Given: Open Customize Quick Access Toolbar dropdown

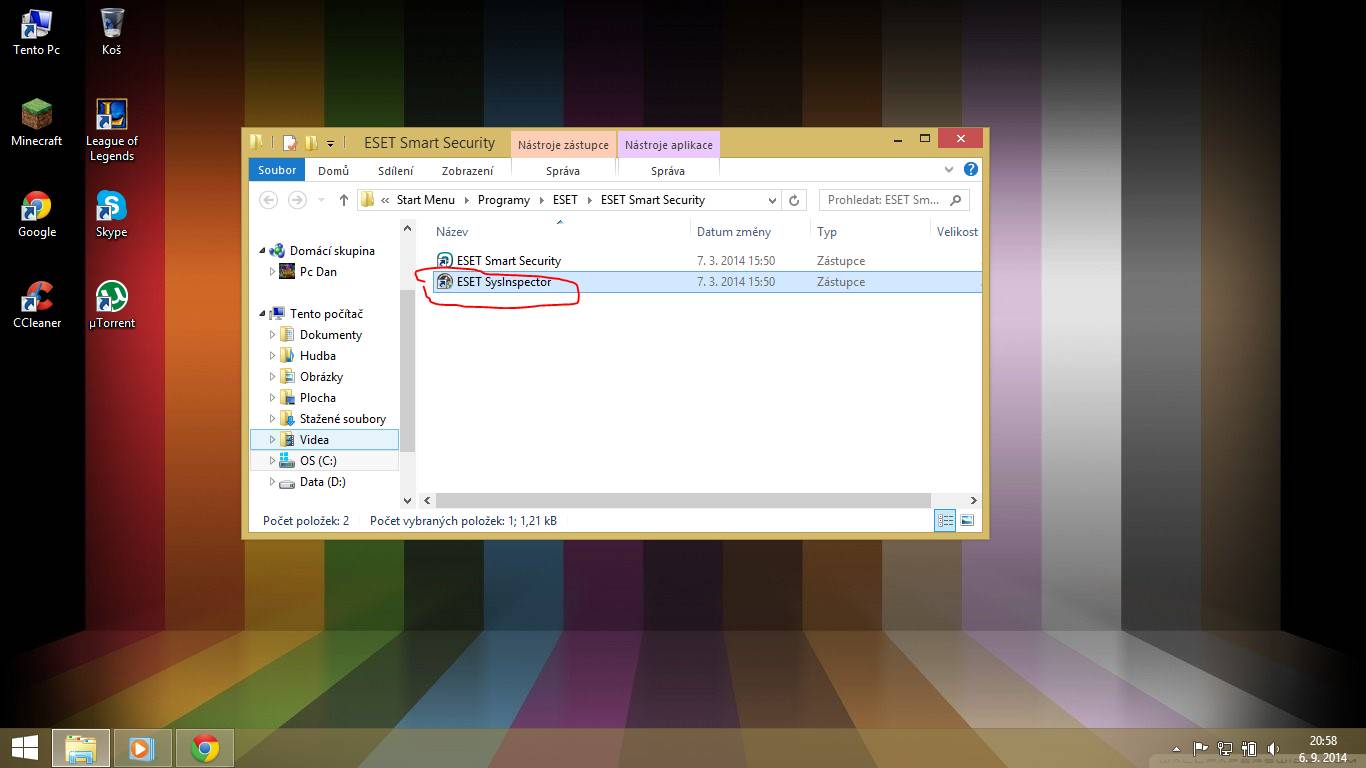Looking at the screenshot, I should click(330, 143).
